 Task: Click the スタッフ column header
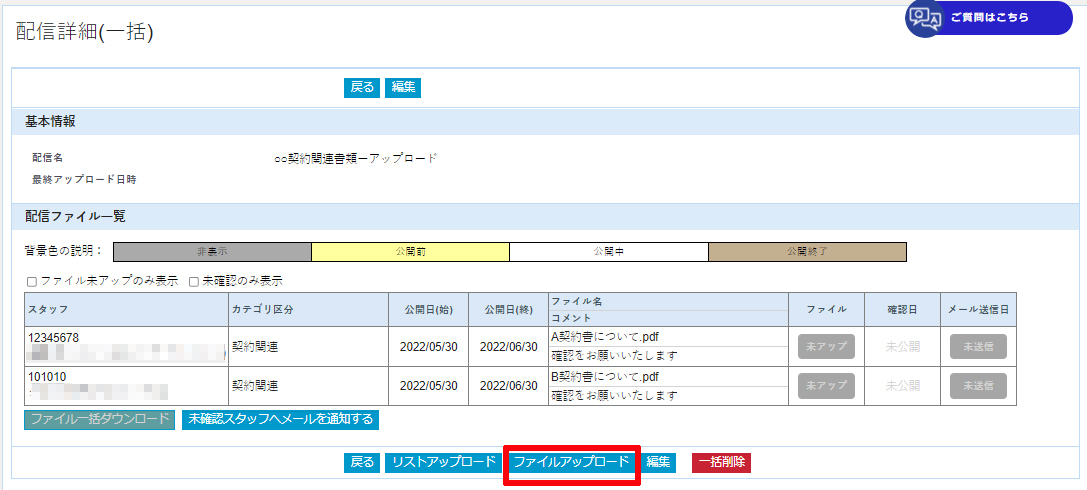126,309
